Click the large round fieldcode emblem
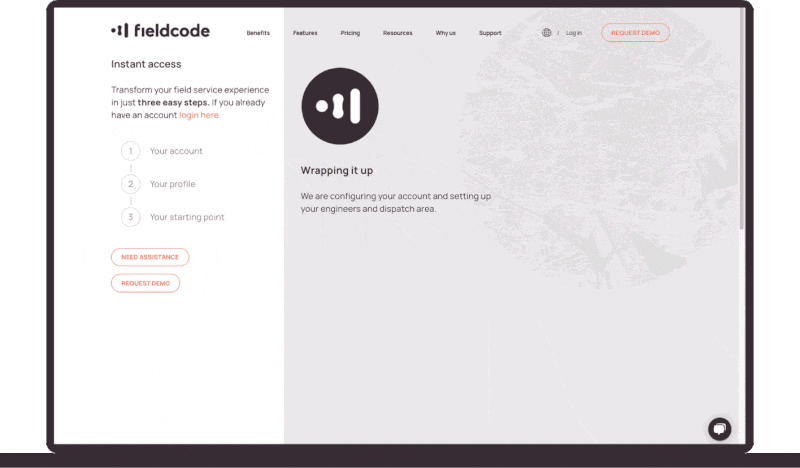 coord(340,106)
